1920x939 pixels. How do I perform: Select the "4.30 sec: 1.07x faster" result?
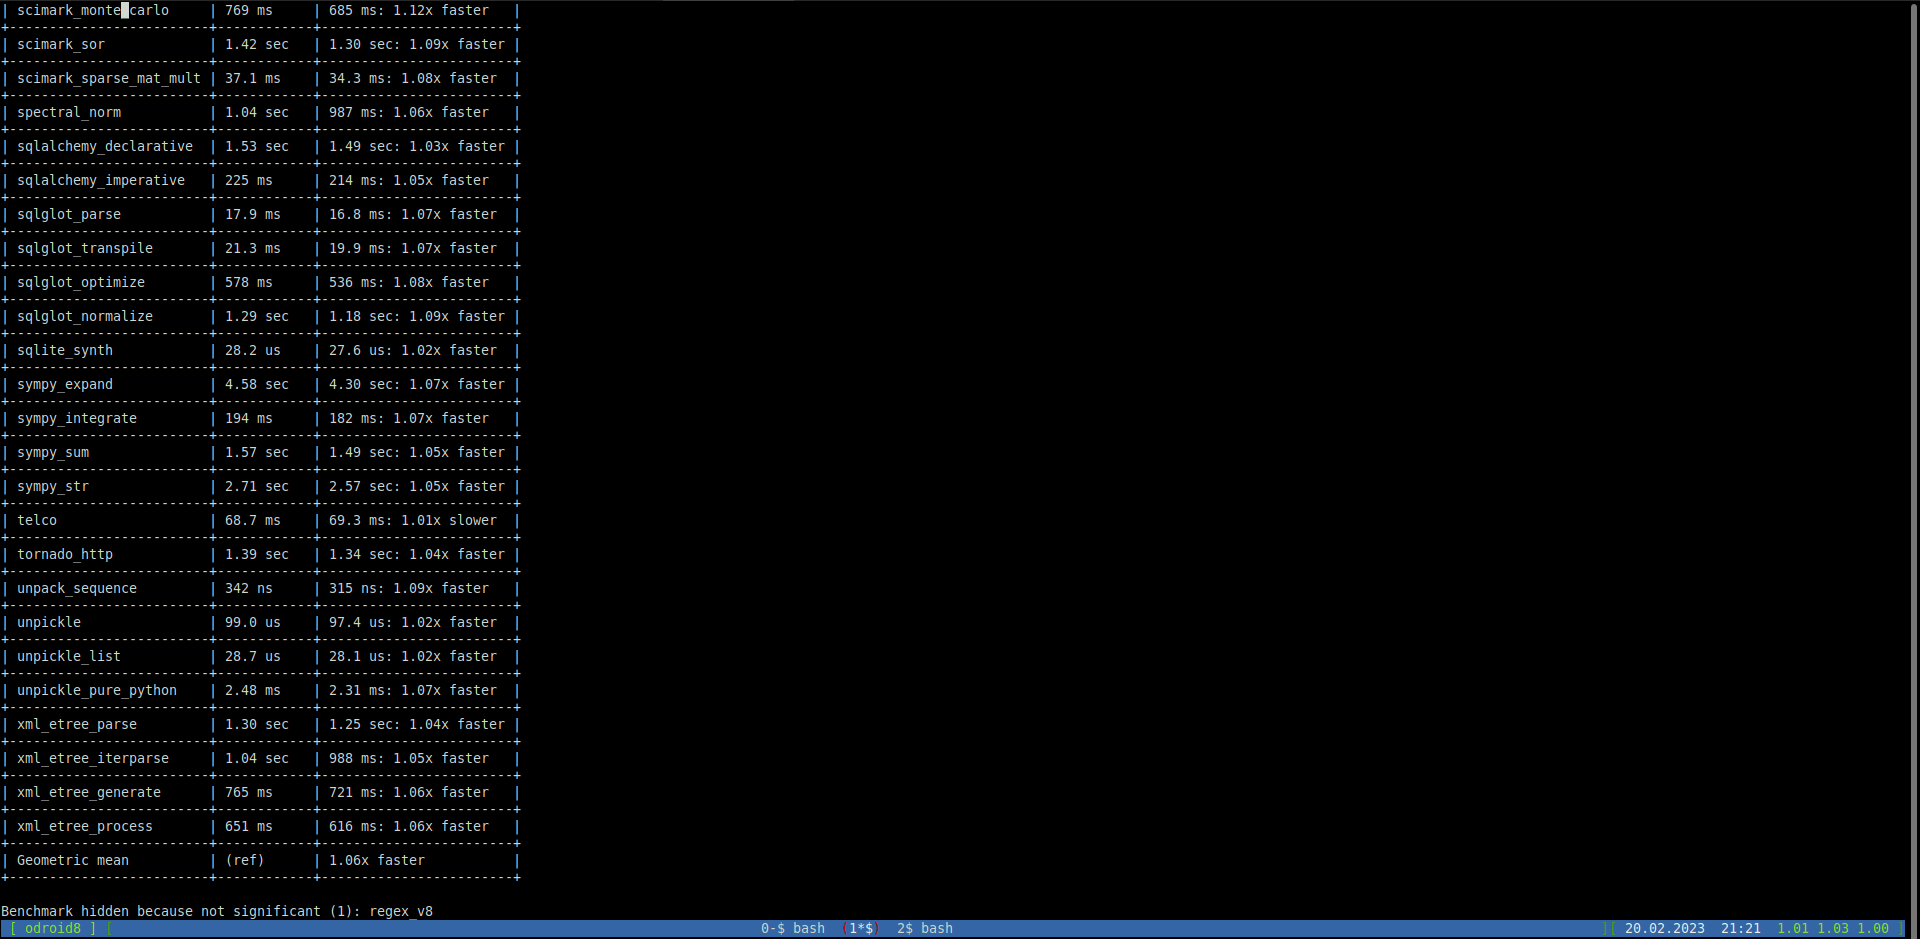coord(417,385)
